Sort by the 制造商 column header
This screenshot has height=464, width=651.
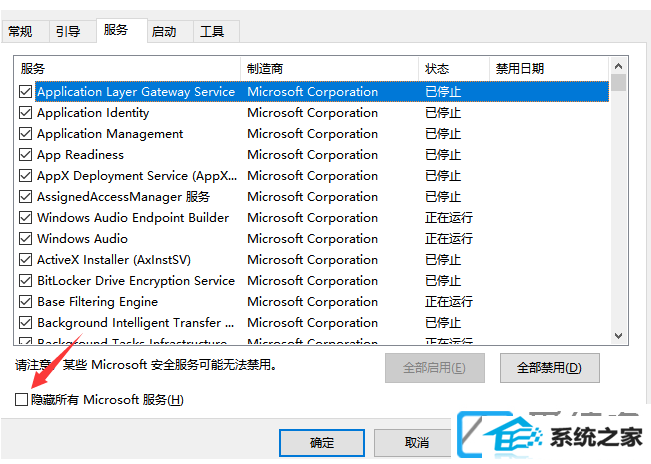pos(329,68)
